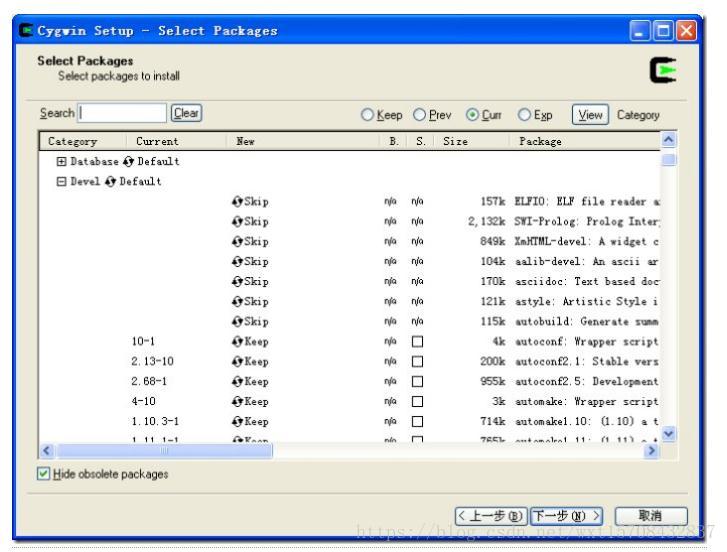Screen dimensions: 727x552
Task: Cycle the Skip icon for astyle
Action: (x=237, y=301)
